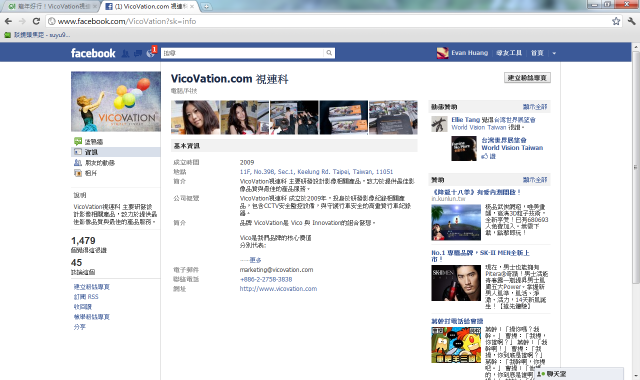Click the page vertical scrollbar
Image resolution: width=640 pixels, height=380 pixels.
coord(636,167)
